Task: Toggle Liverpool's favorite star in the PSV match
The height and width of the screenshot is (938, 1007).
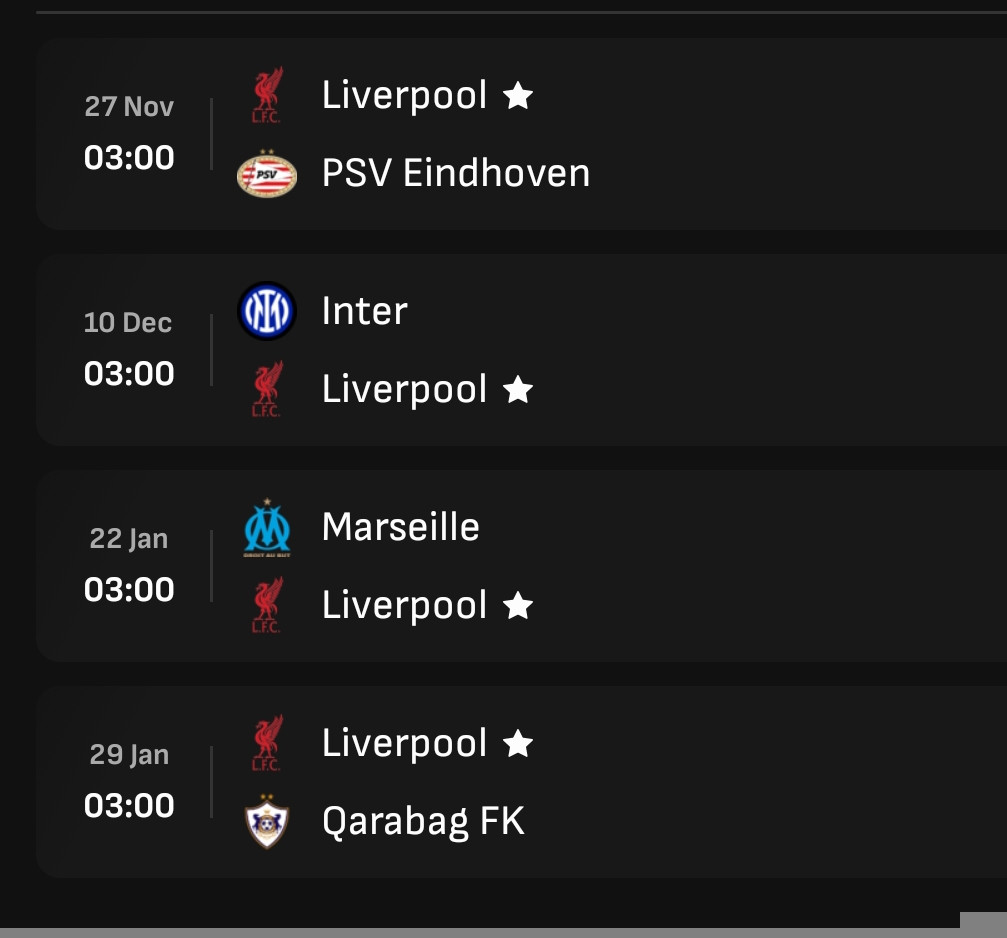Action: pyautogui.click(x=518, y=96)
